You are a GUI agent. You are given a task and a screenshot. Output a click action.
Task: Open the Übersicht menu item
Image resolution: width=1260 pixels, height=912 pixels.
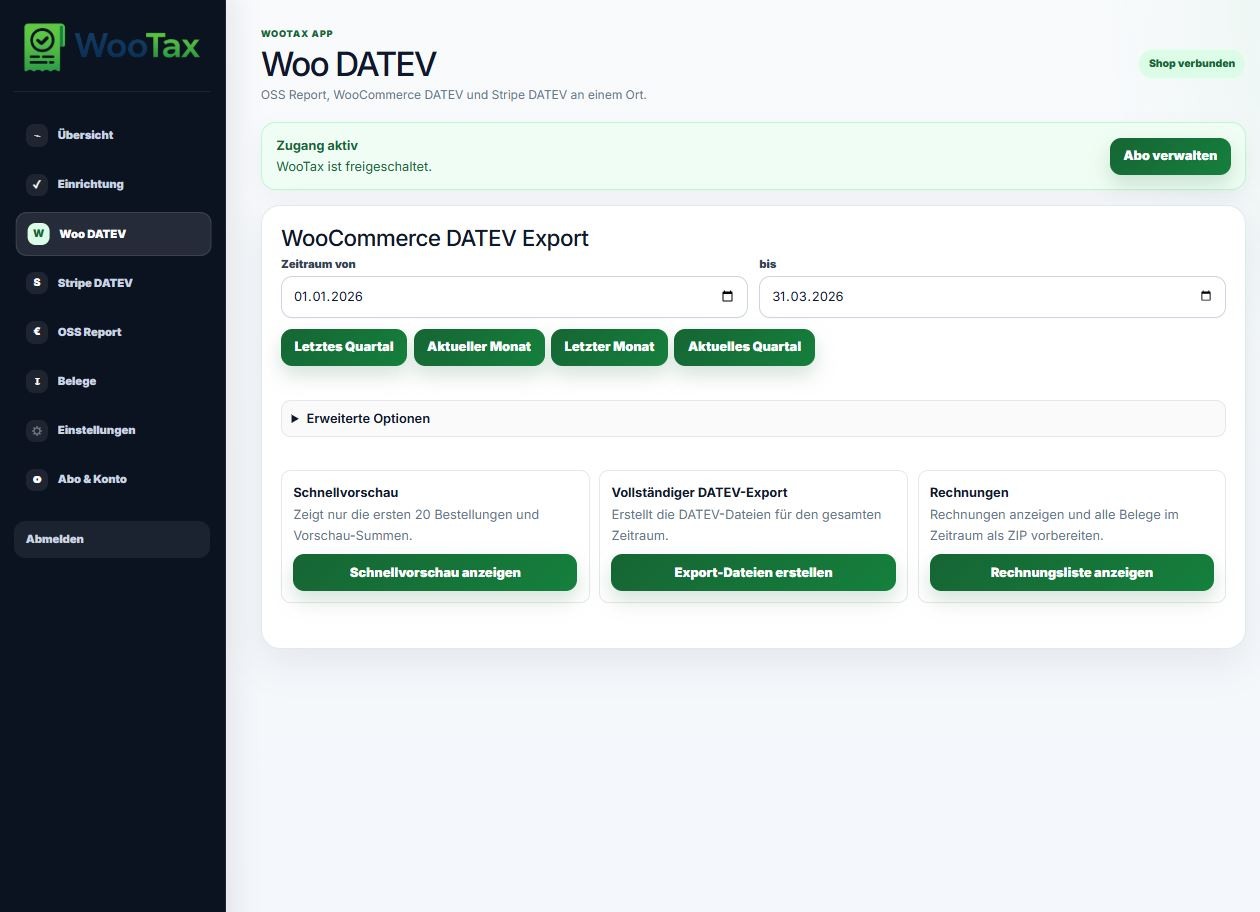tap(112, 135)
